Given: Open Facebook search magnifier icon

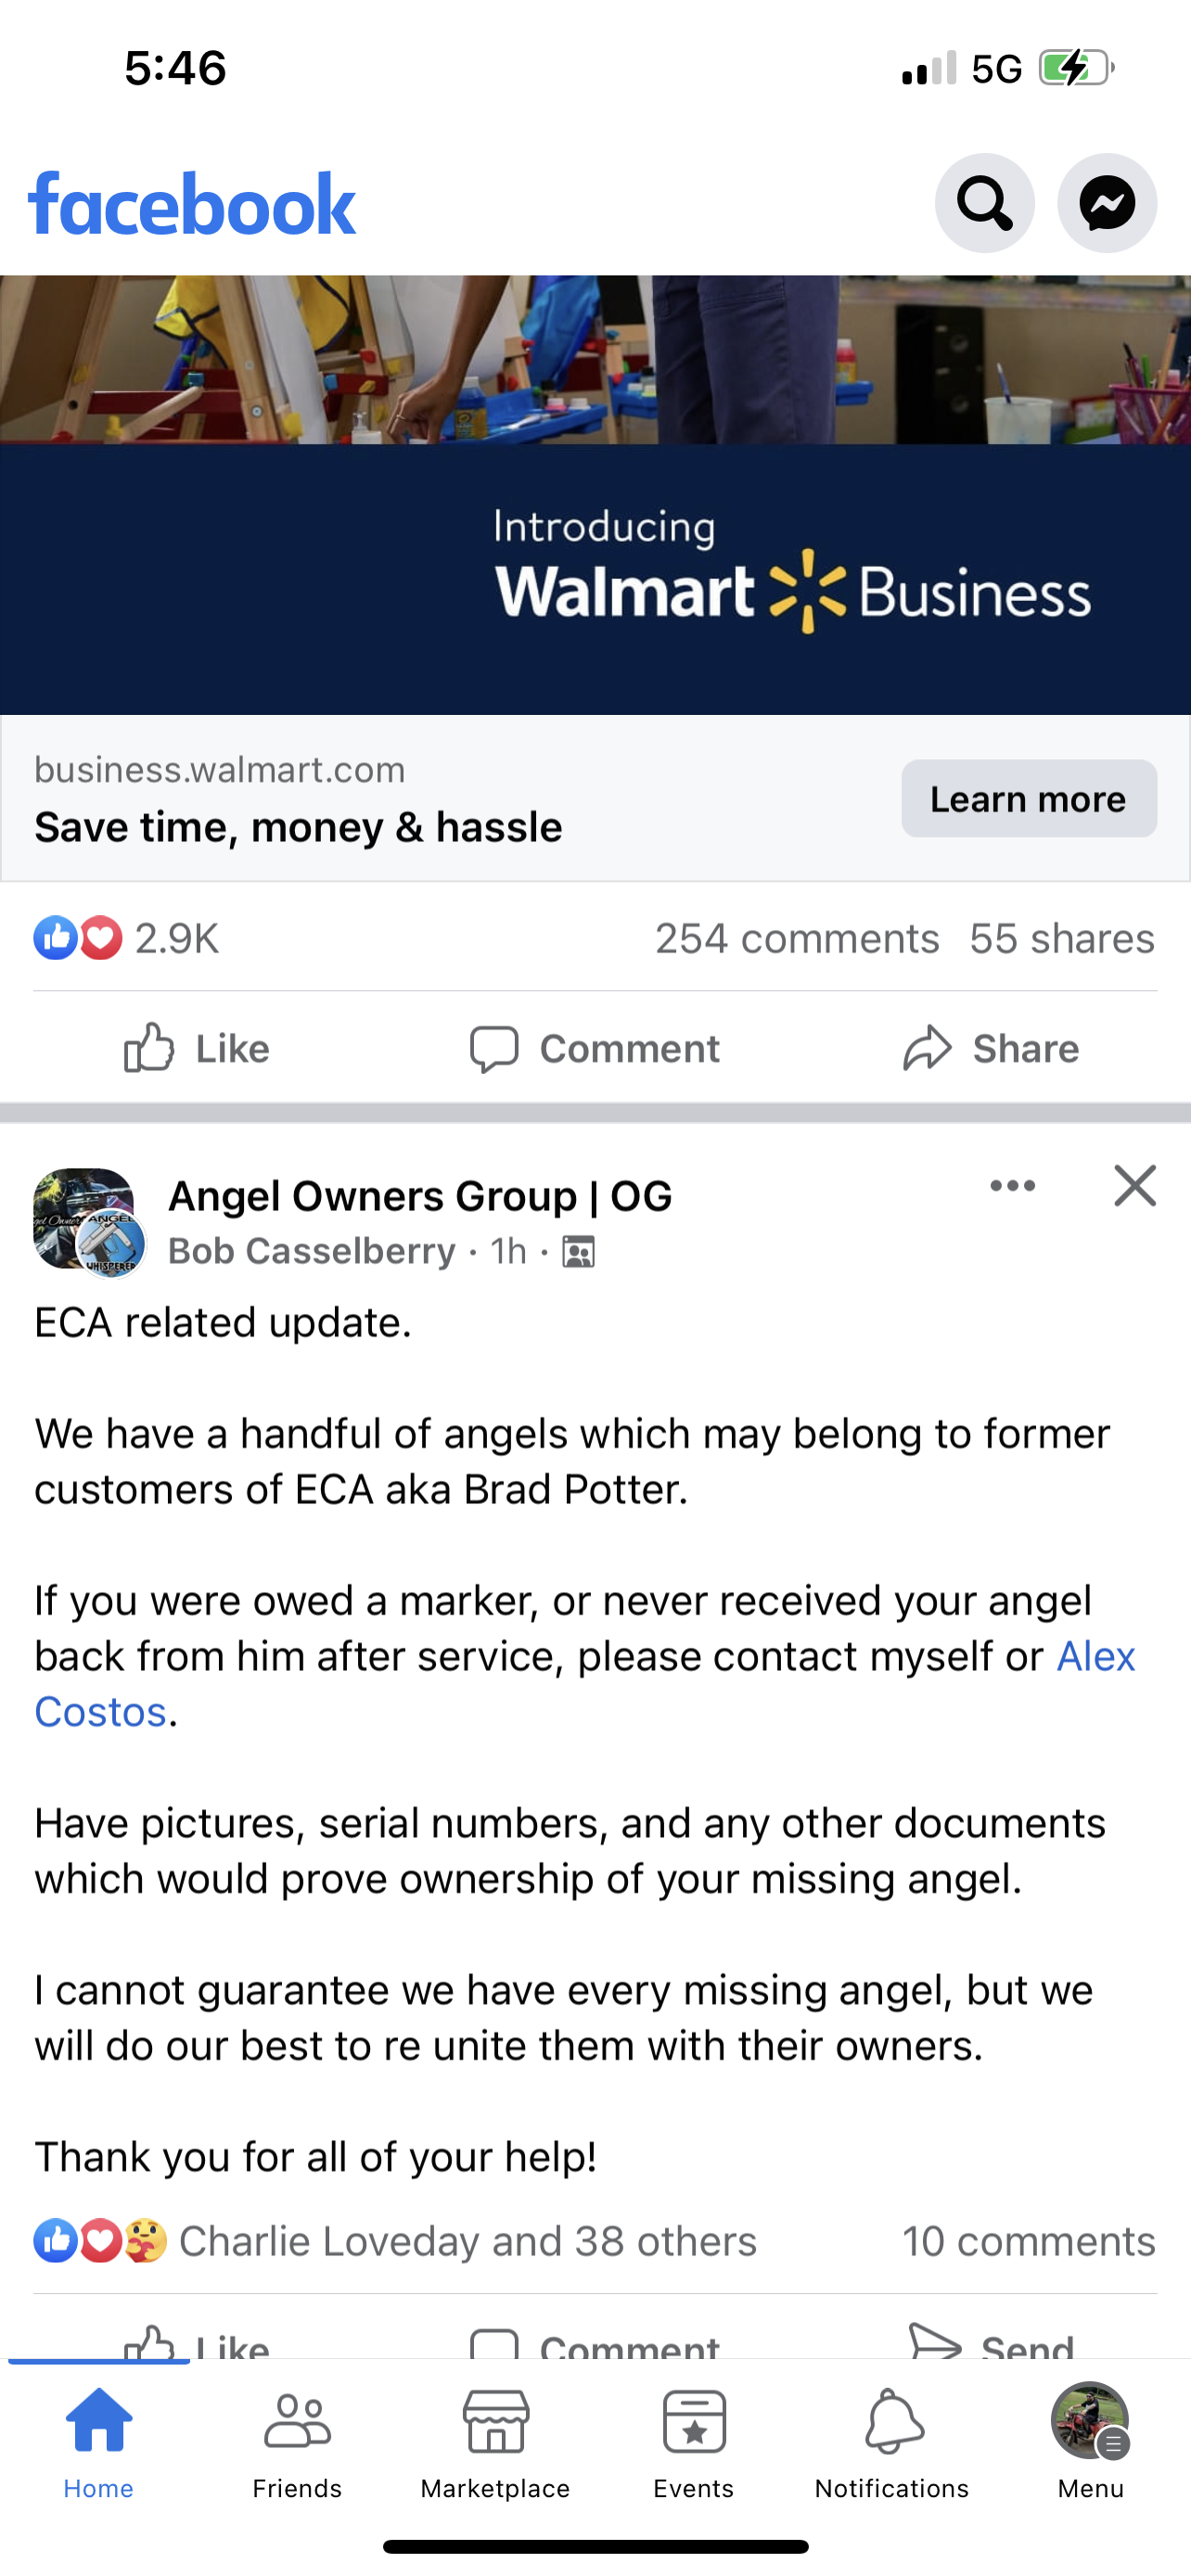Looking at the screenshot, I should point(984,203).
